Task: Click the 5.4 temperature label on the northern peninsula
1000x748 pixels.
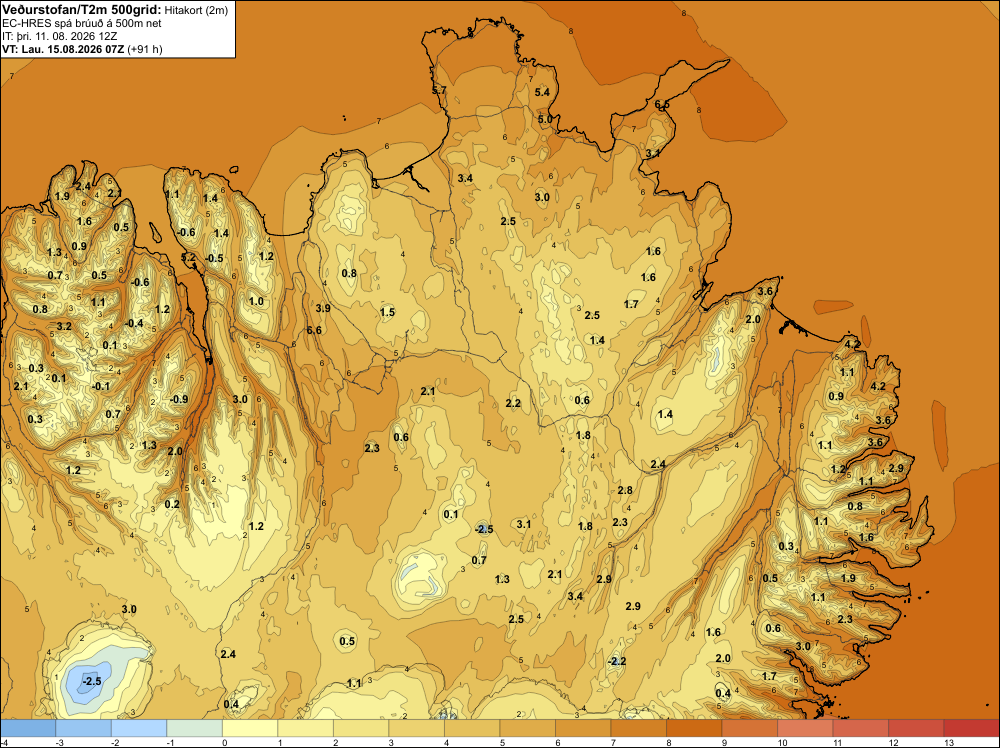Action: 542,92
